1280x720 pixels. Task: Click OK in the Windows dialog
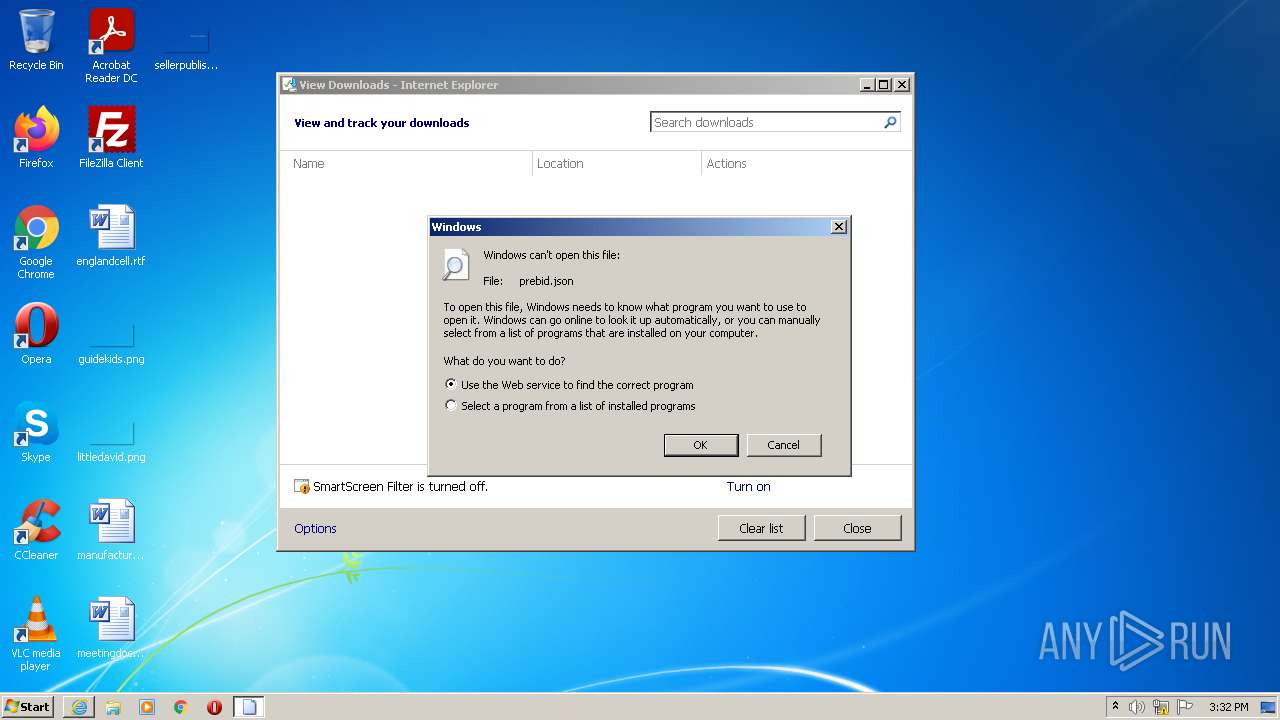coord(701,445)
